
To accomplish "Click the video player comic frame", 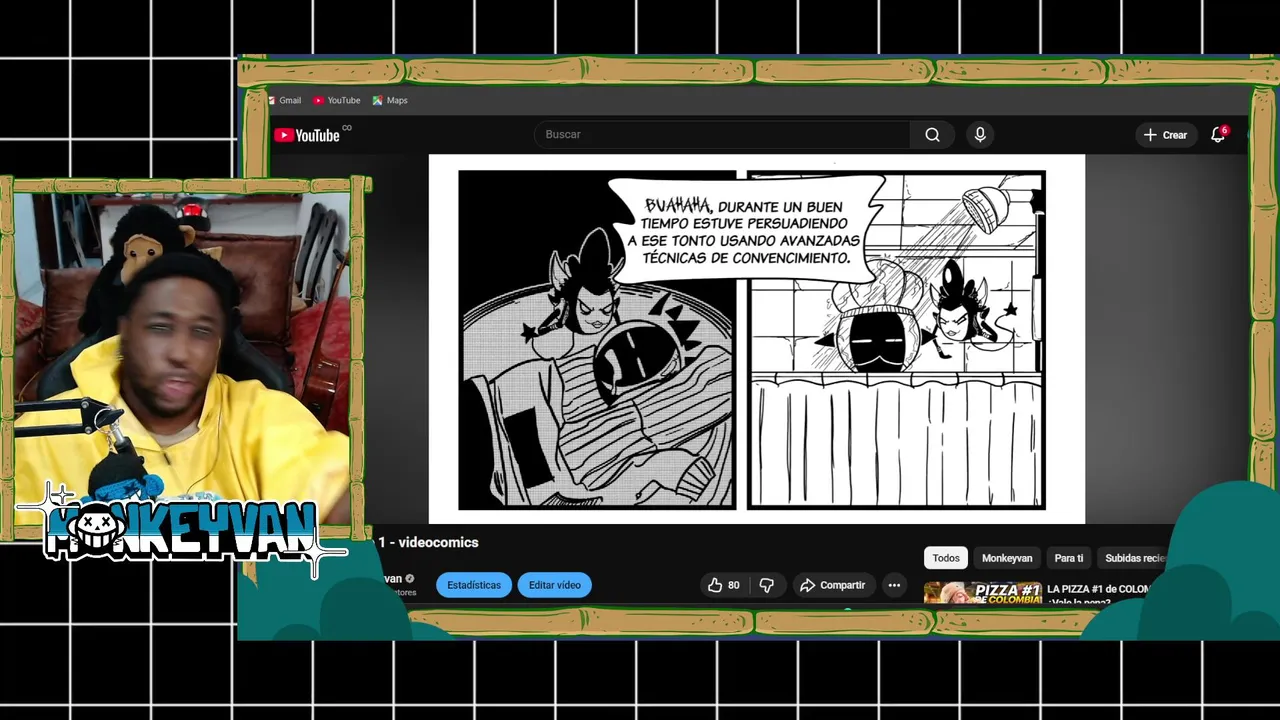I will [756, 339].
